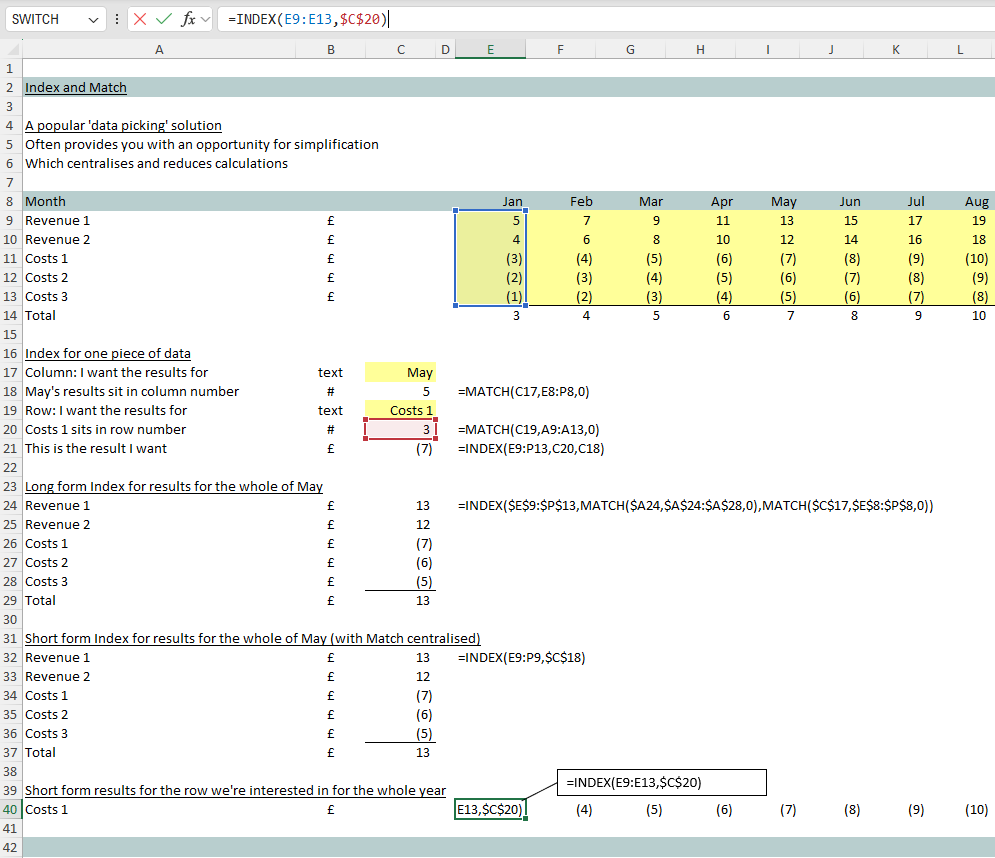The image size is (995, 858).
Task: Click the Select All corner triangle
Action: [11, 49]
